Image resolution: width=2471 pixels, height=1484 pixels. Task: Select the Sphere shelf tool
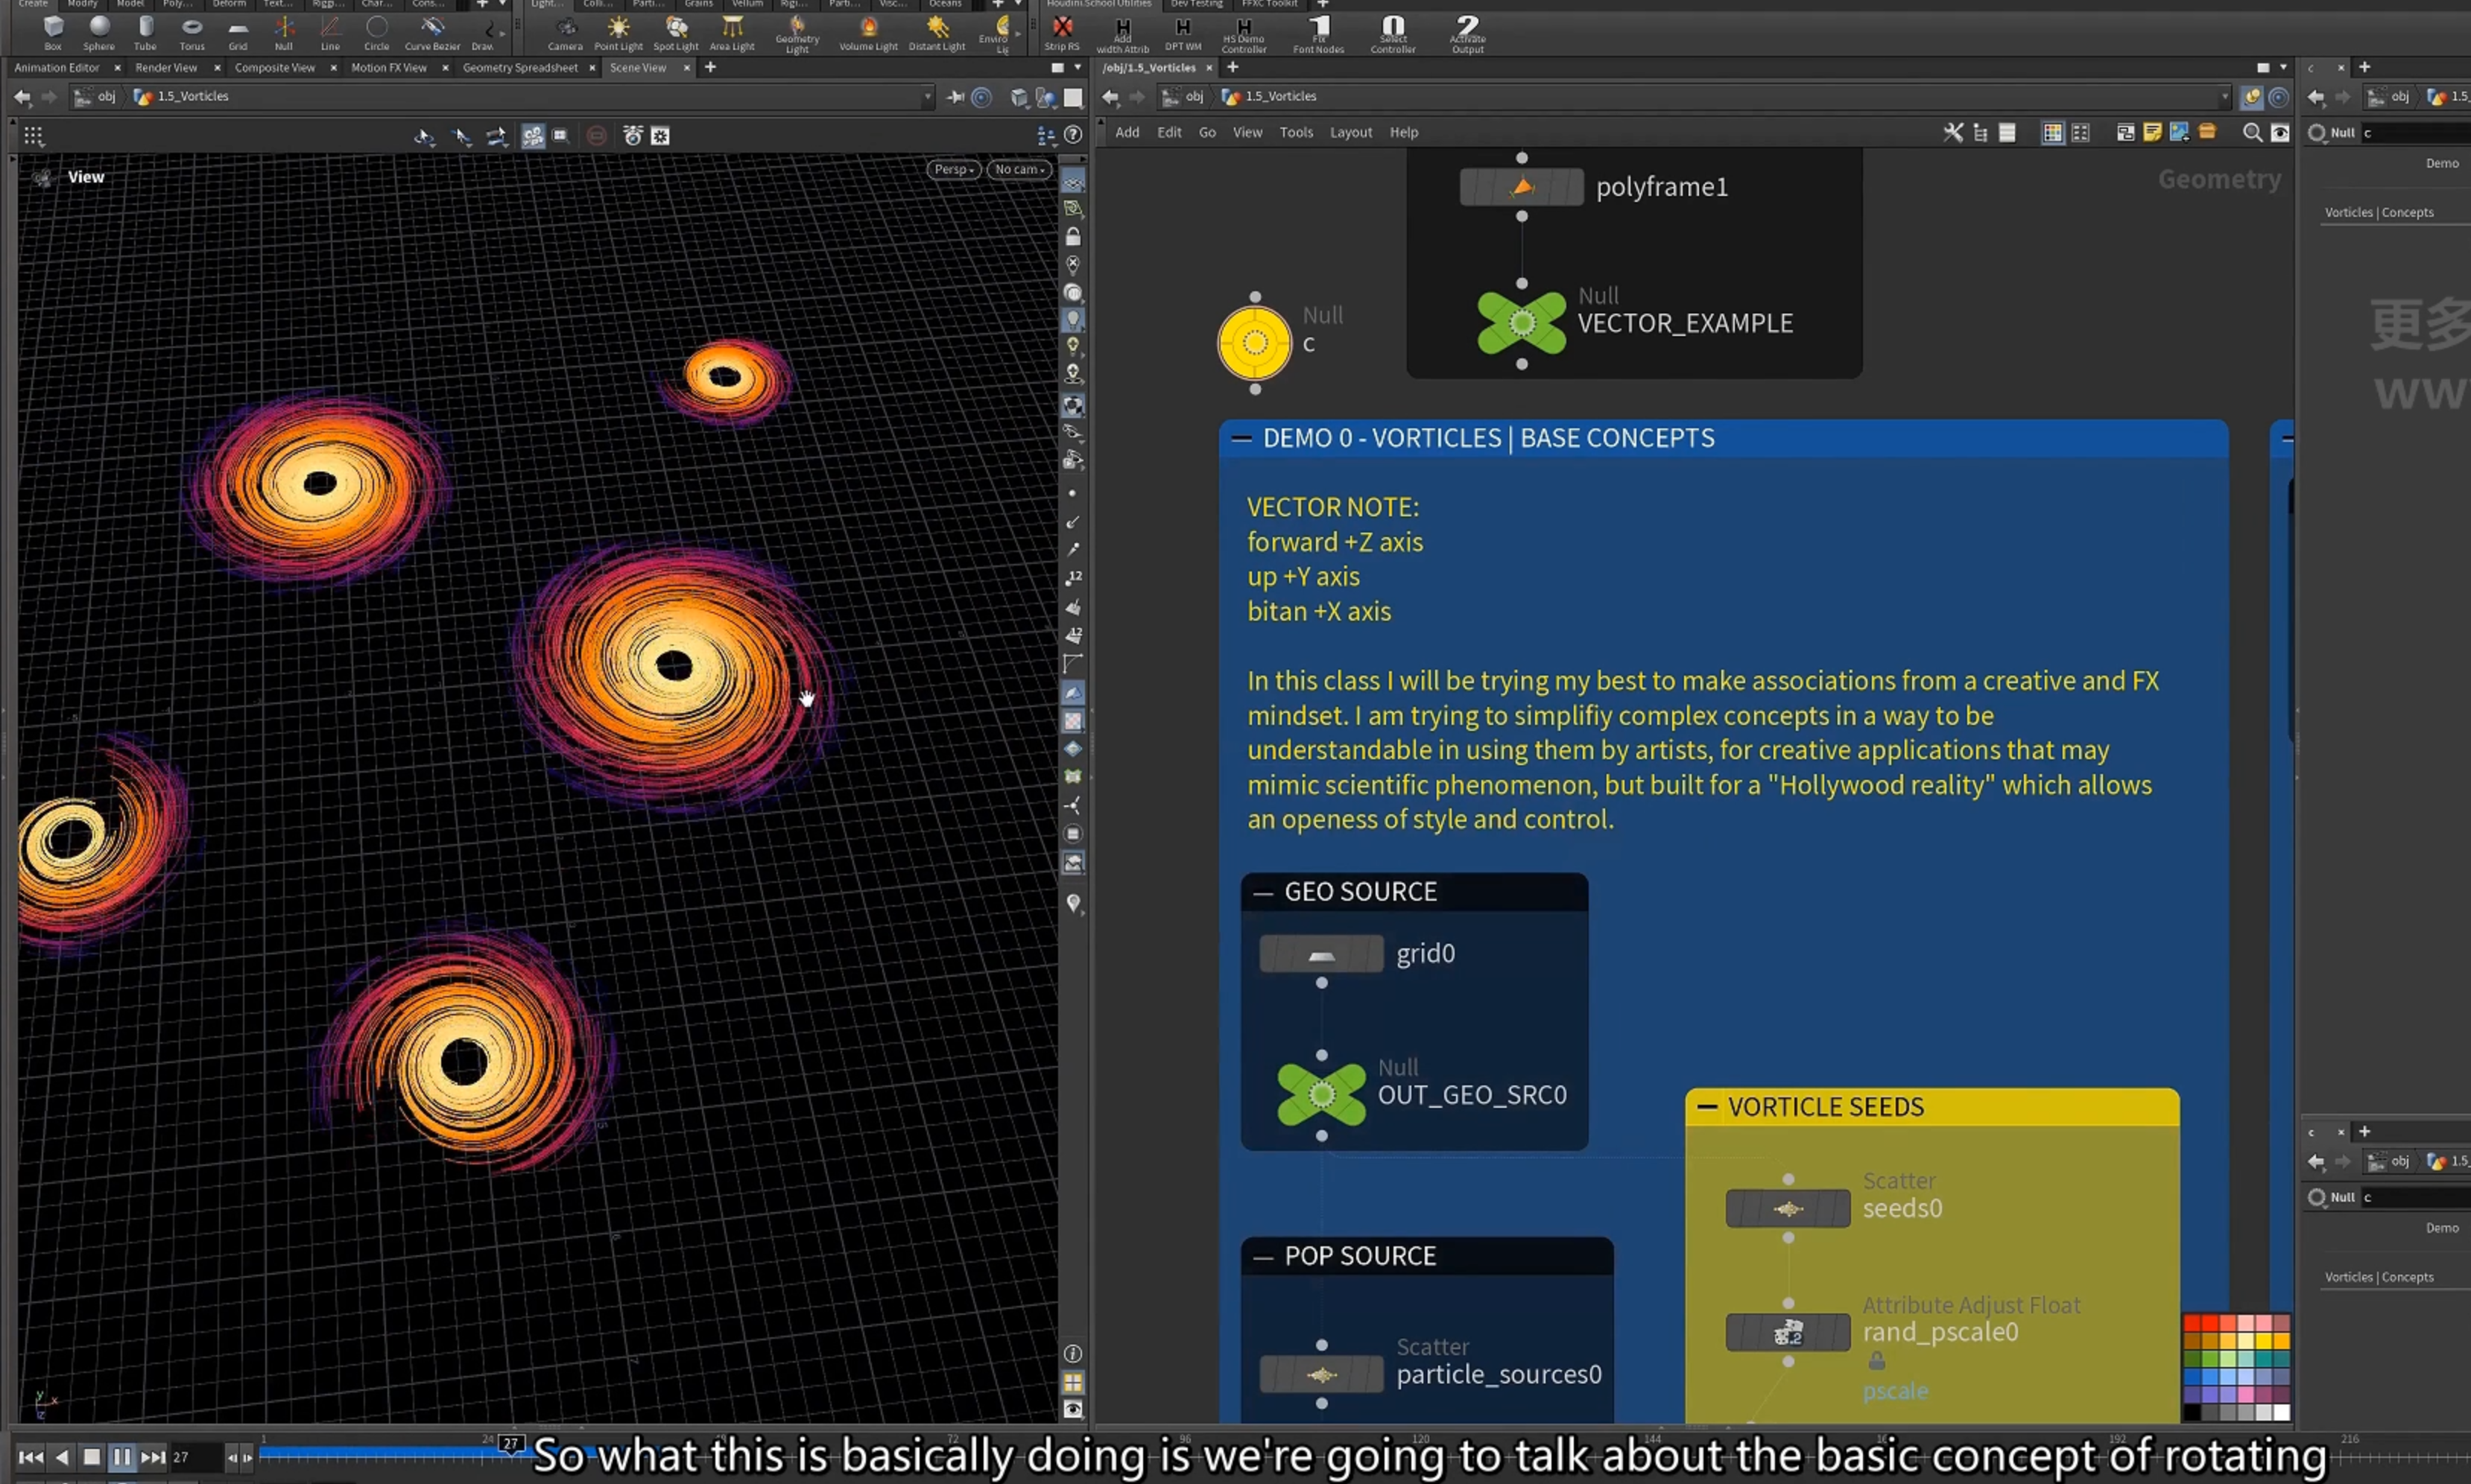tap(98, 31)
